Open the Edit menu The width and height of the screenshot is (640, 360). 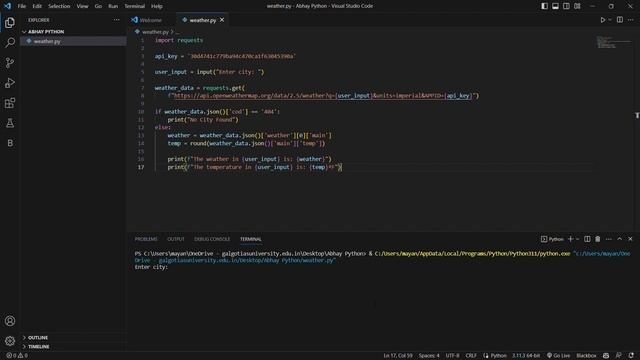37,6
